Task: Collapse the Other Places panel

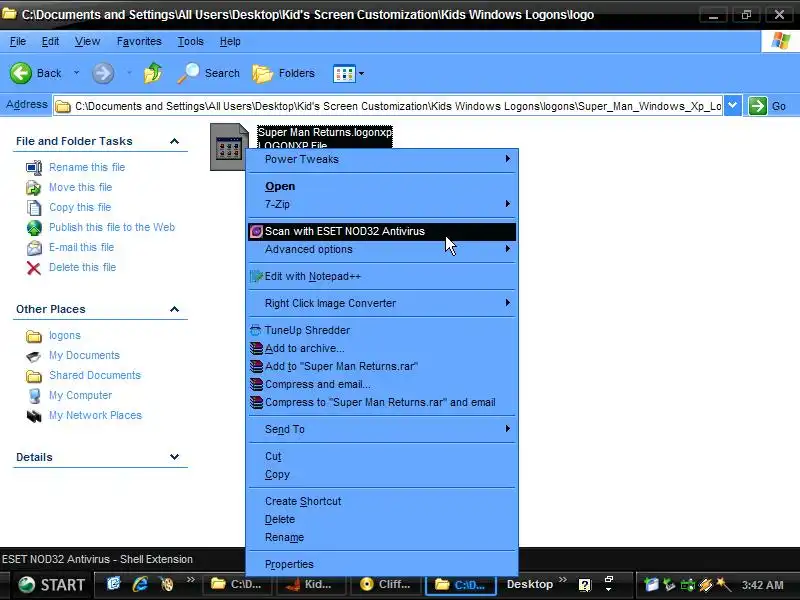Action: tap(174, 309)
